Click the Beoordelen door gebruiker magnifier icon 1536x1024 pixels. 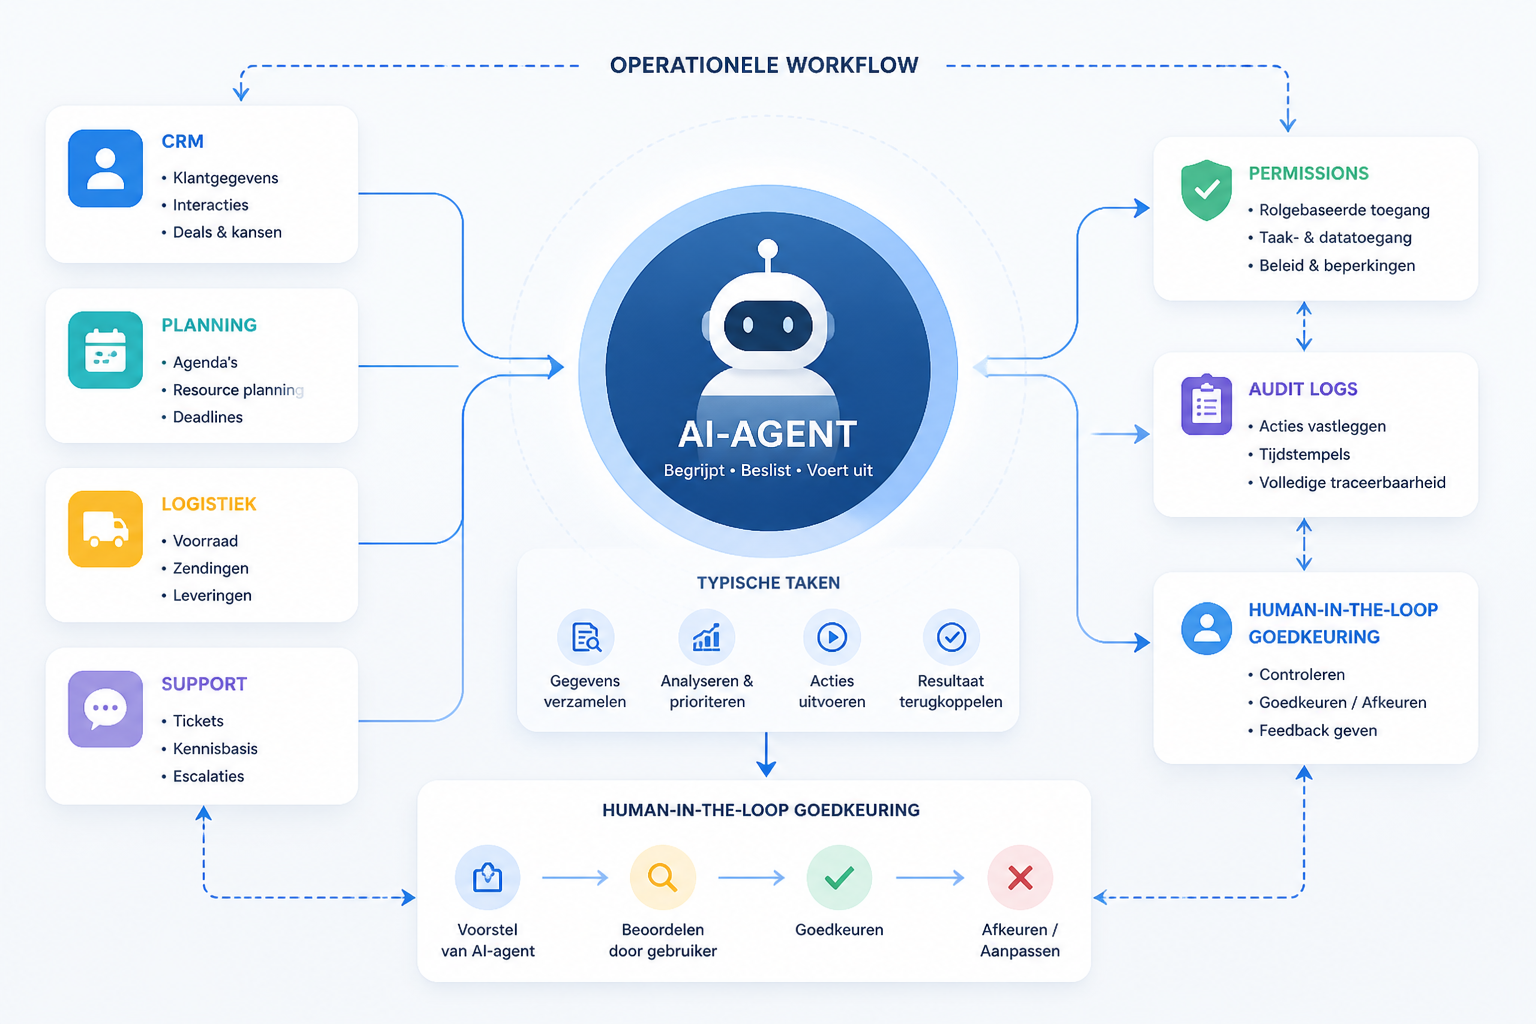pyautogui.click(x=662, y=878)
